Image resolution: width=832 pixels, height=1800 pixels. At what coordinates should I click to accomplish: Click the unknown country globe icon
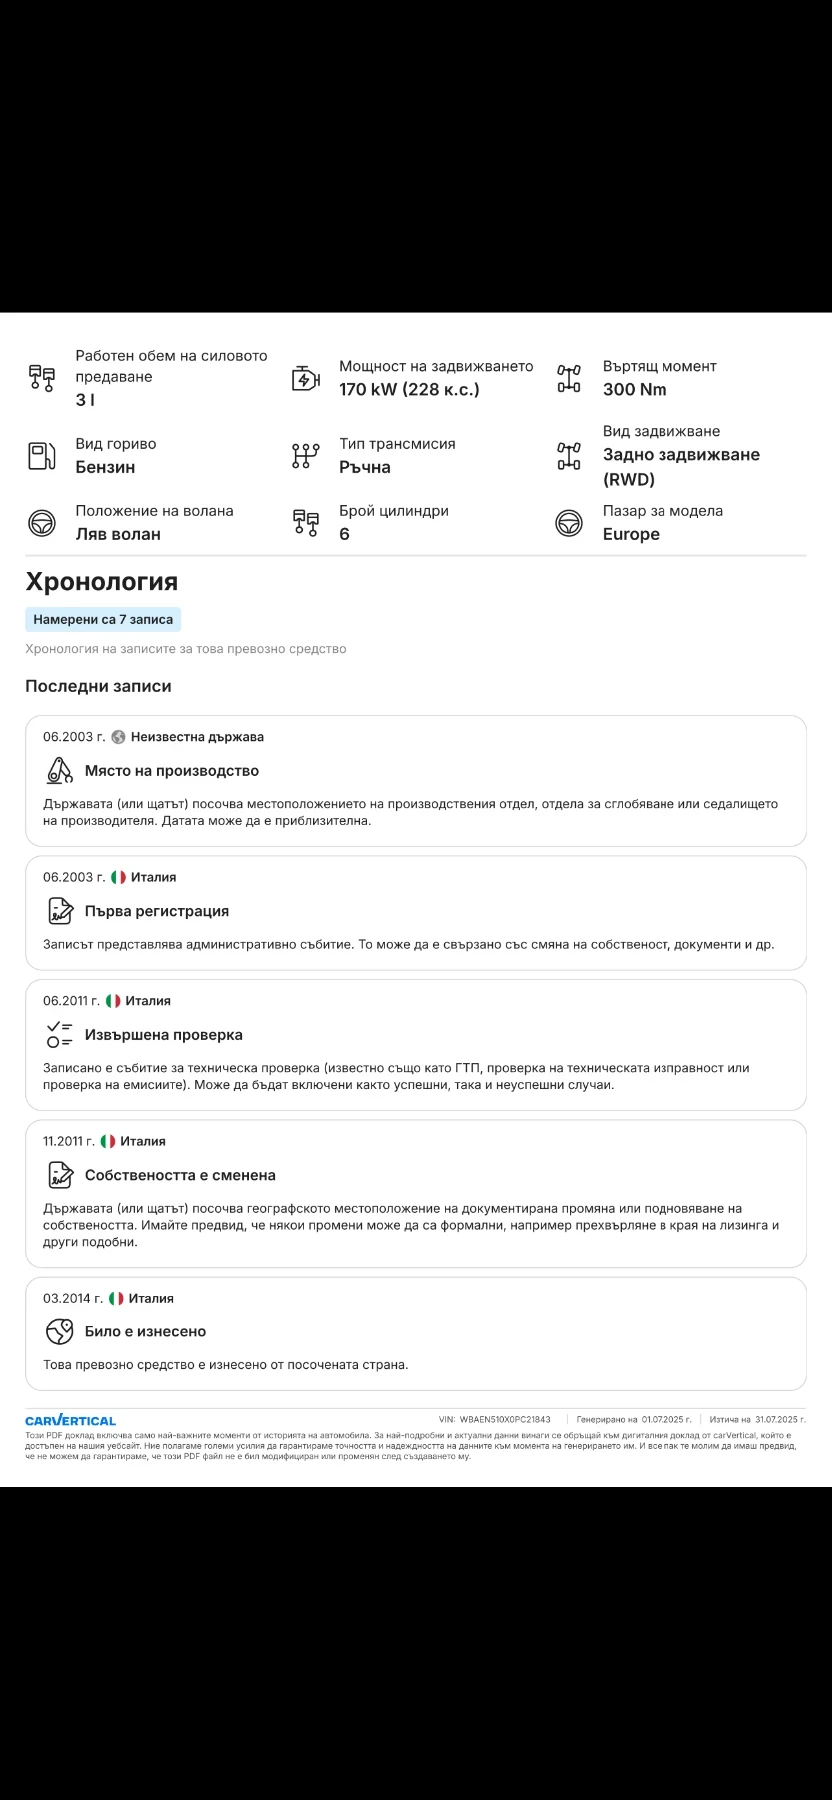click(x=118, y=737)
